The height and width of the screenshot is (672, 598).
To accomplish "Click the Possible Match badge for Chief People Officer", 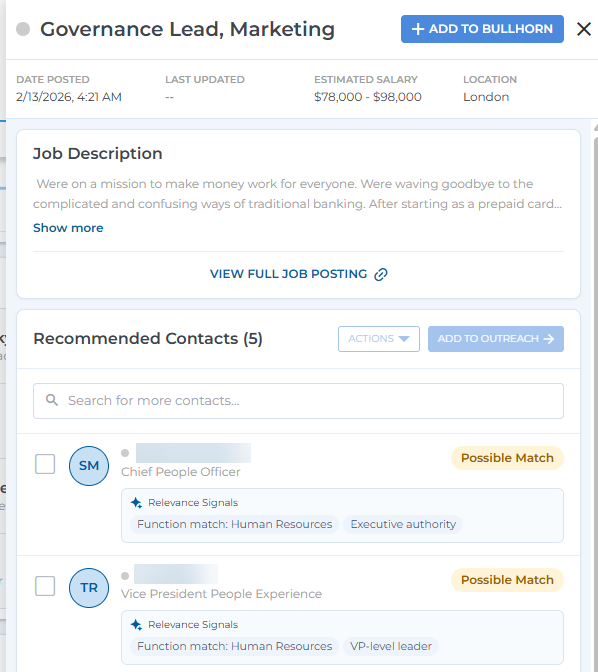I will (x=507, y=458).
